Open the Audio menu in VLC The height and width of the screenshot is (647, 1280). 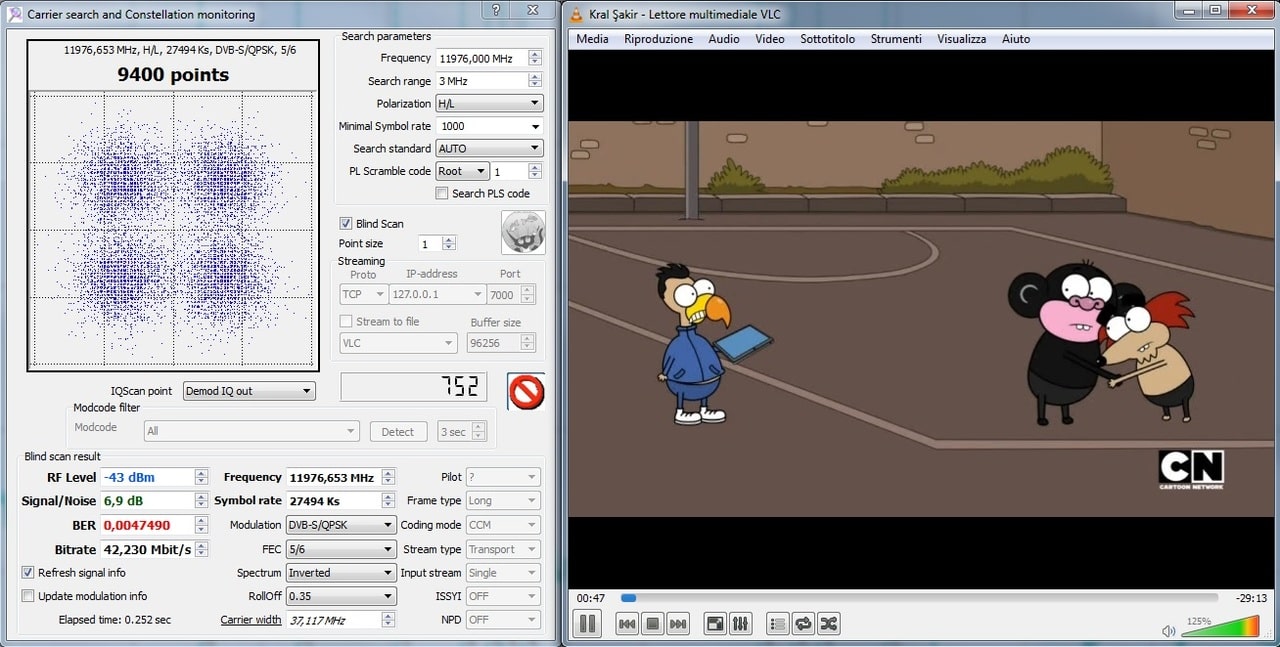tap(724, 39)
